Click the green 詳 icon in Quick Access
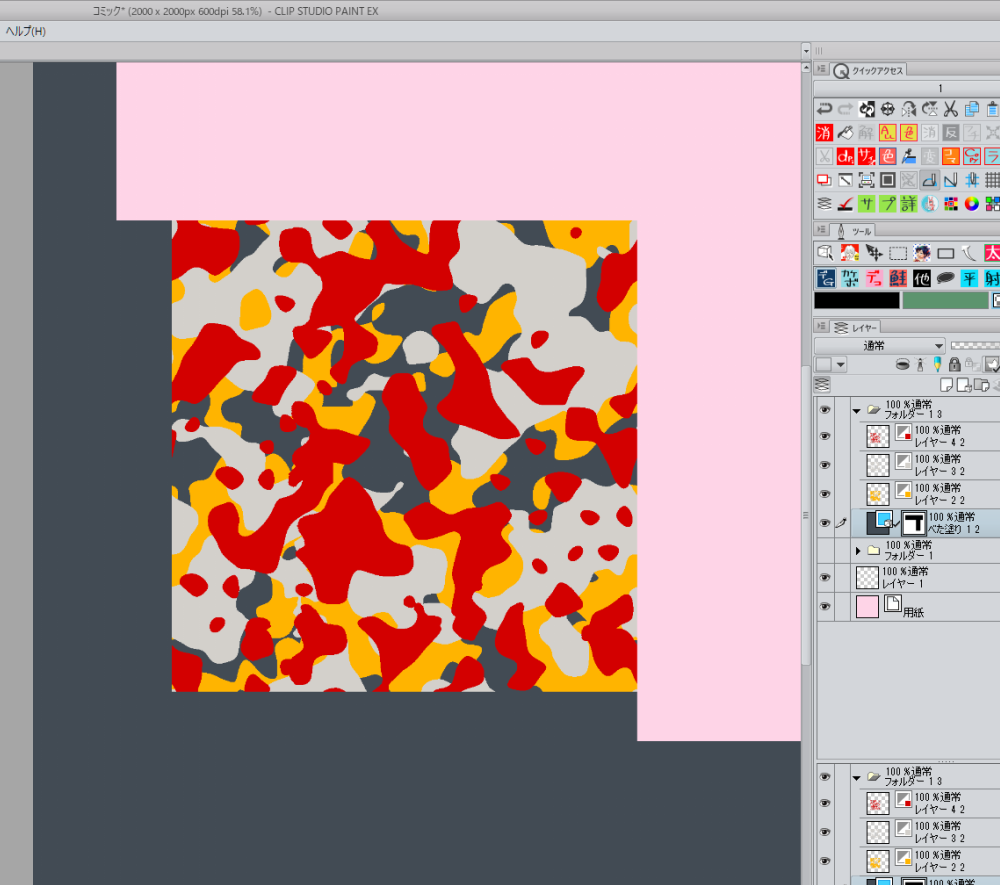Viewport: 1000px width, 885px height. point(908,203)
